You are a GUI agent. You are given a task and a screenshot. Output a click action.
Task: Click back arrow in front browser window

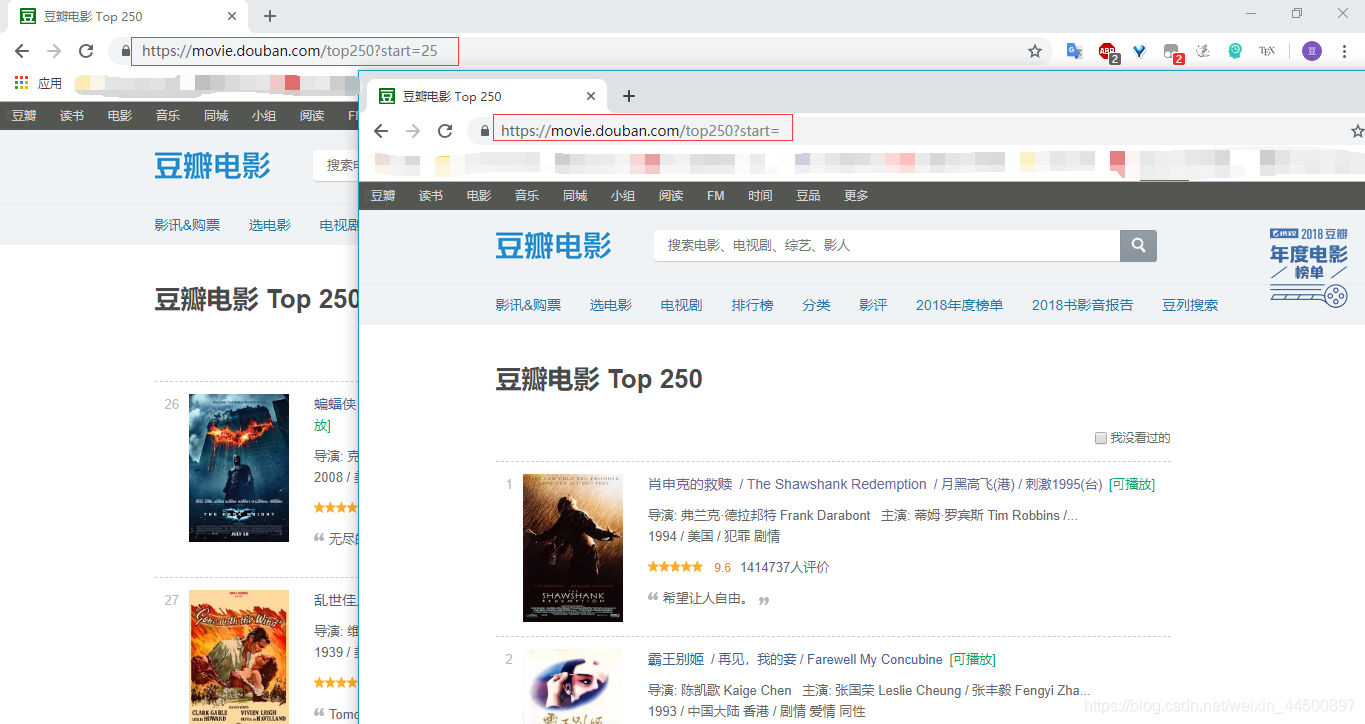[x=381, y=131]
